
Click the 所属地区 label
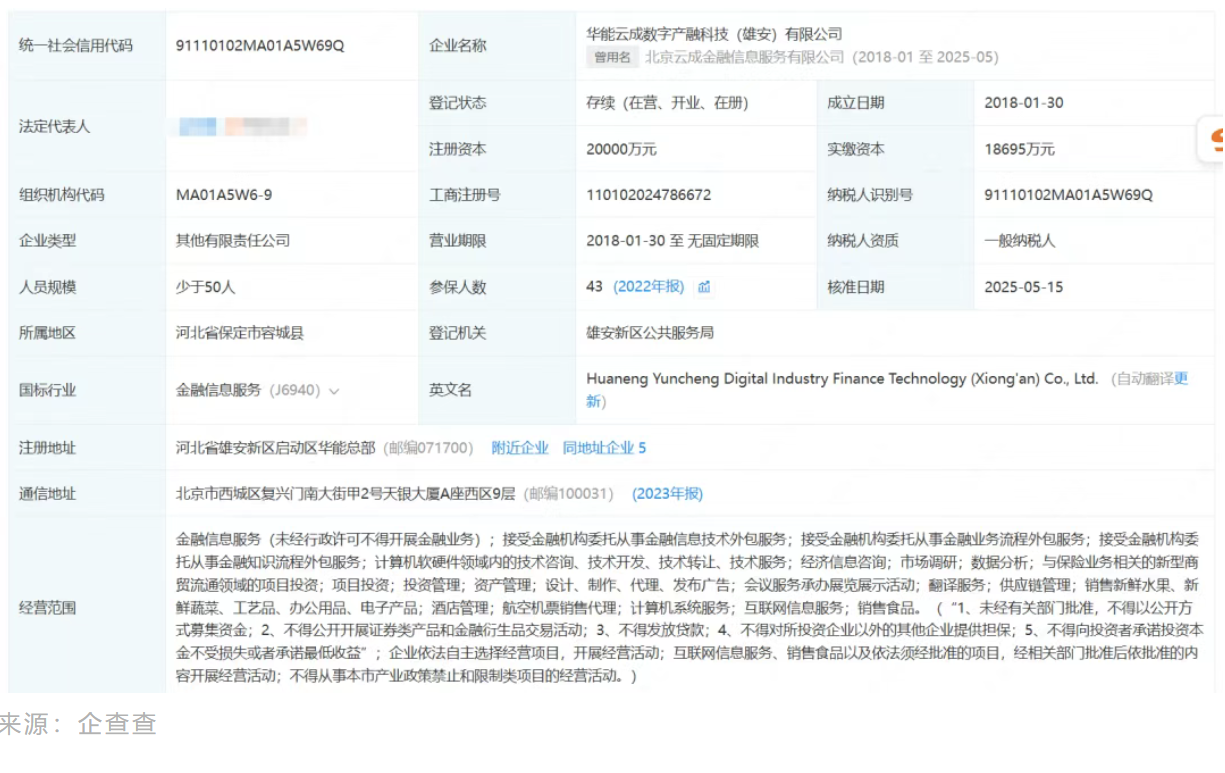coord(47,333)
